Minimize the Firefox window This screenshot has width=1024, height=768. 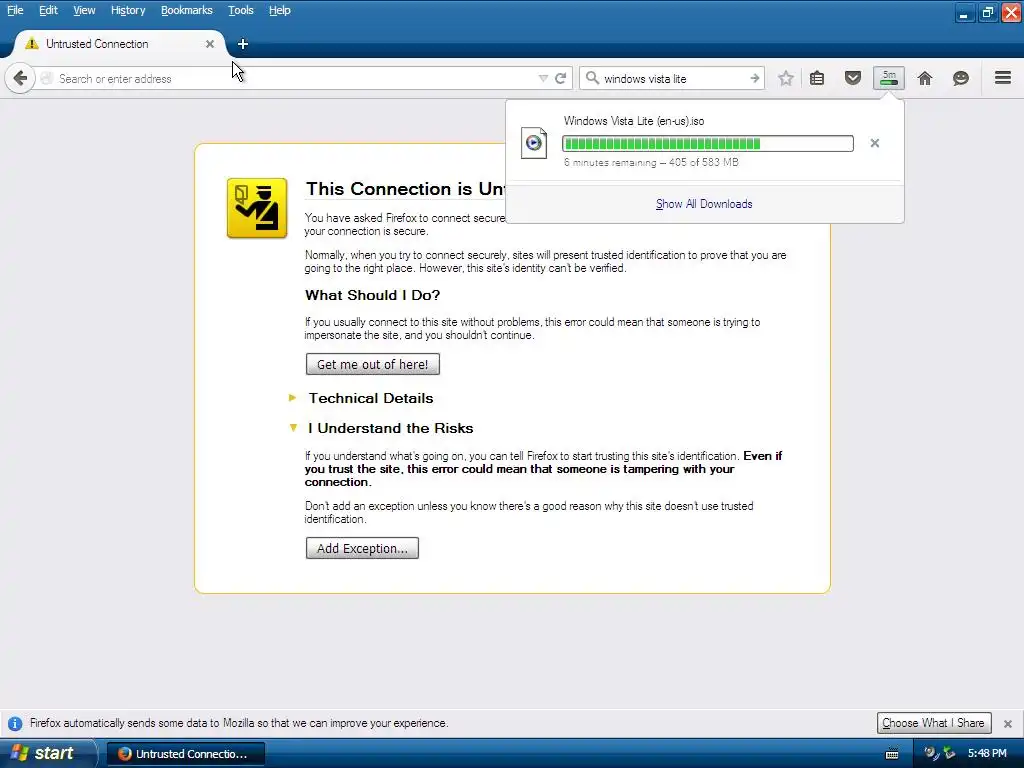(x=964, y=12)
